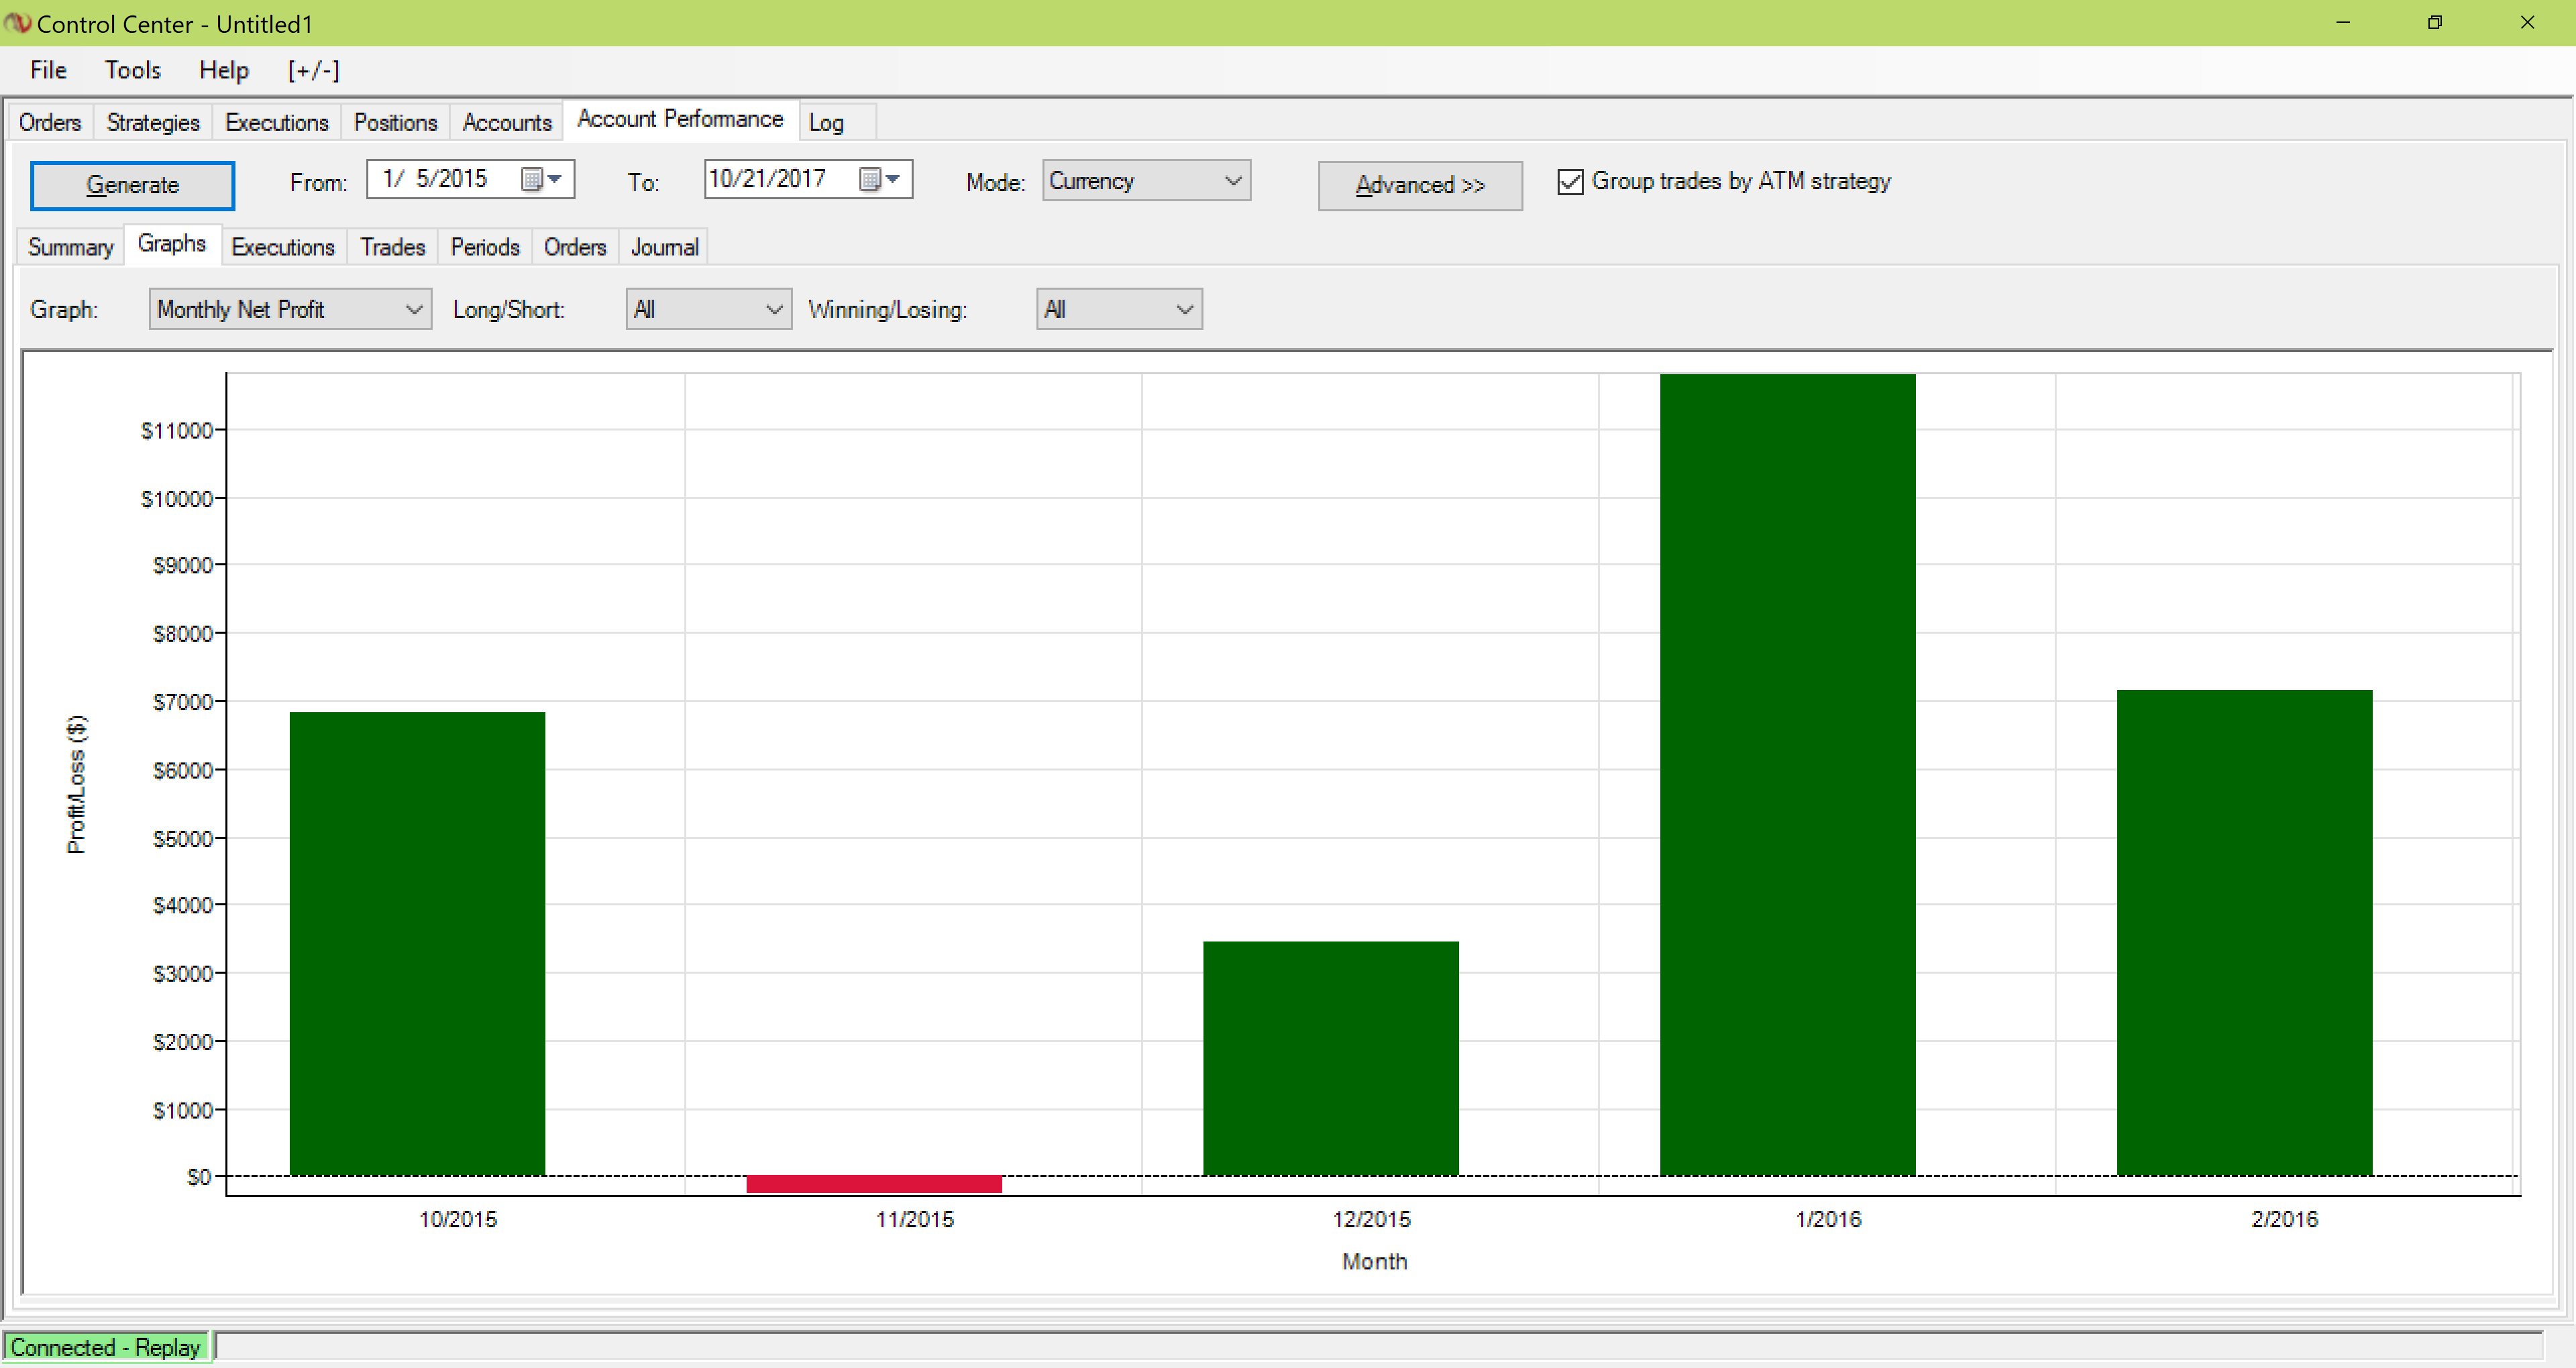Click the 2/2016 green profit bar
Viewport: 2576px width, 1368px height.
(x=2245, y=932)
